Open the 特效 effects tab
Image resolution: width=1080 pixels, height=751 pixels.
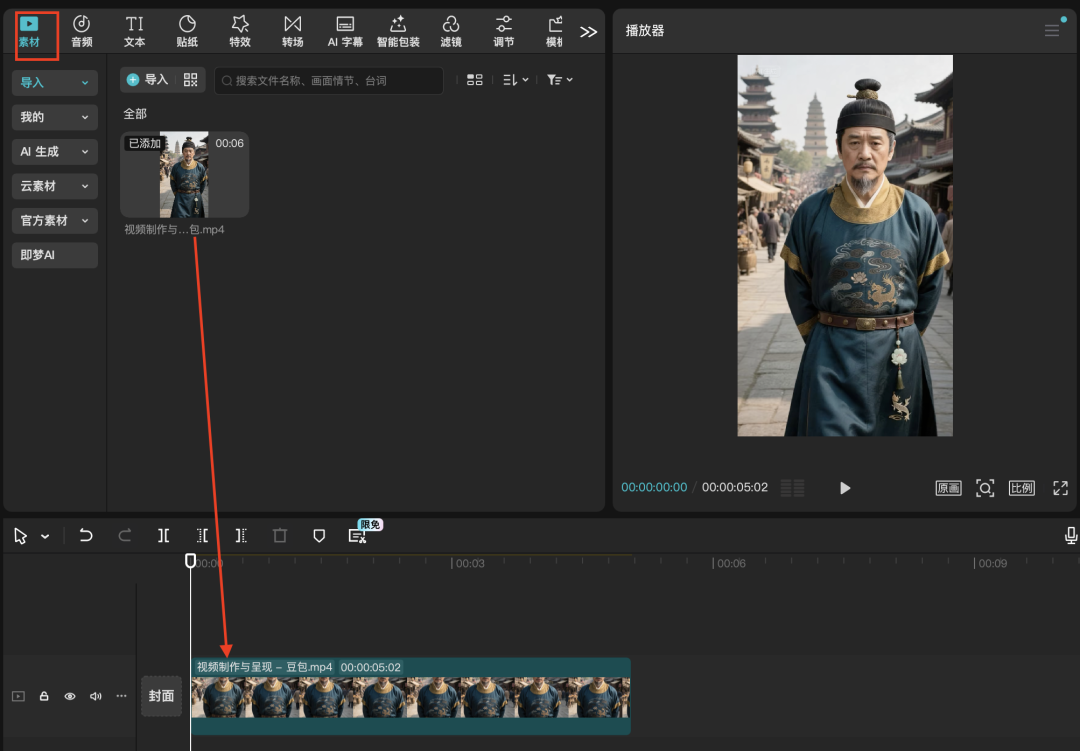(240, 31)
